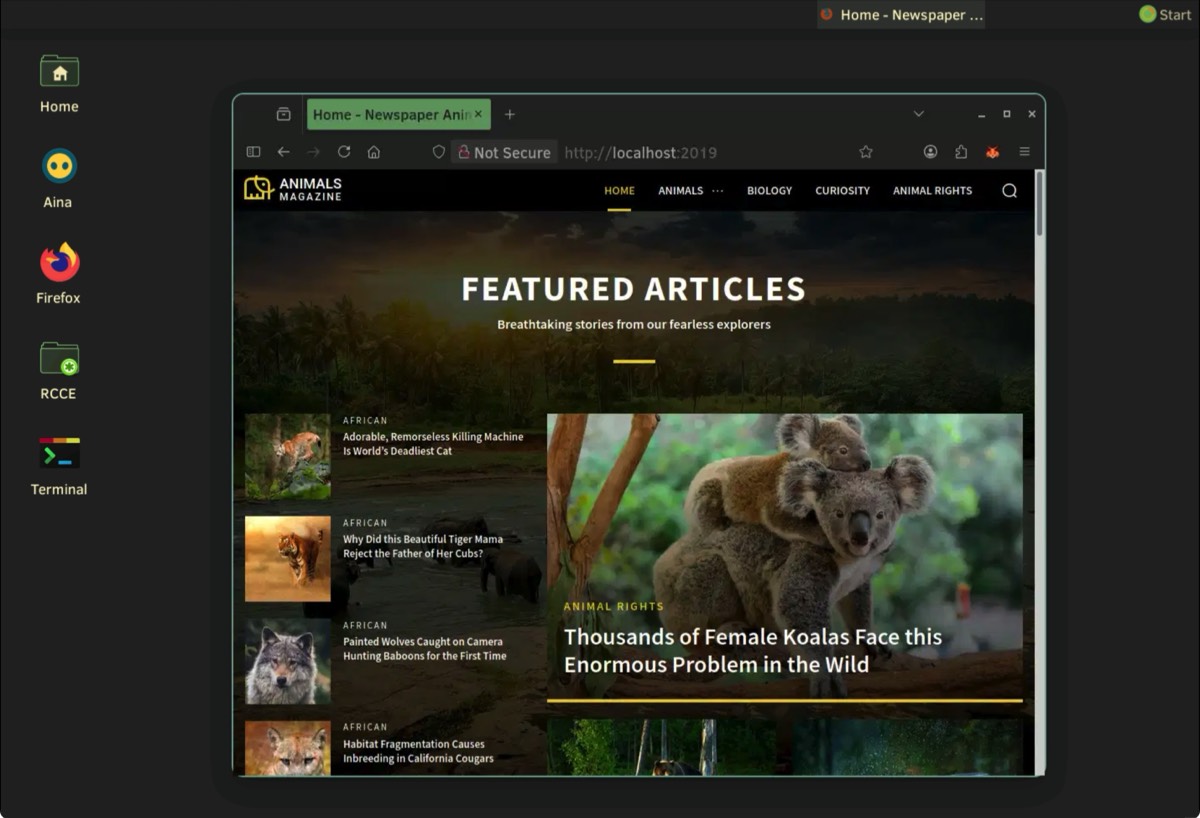This screenshot has height=818, width=1200.
Task: Click the Not Secure connection indicator
Action: [503, 152]
